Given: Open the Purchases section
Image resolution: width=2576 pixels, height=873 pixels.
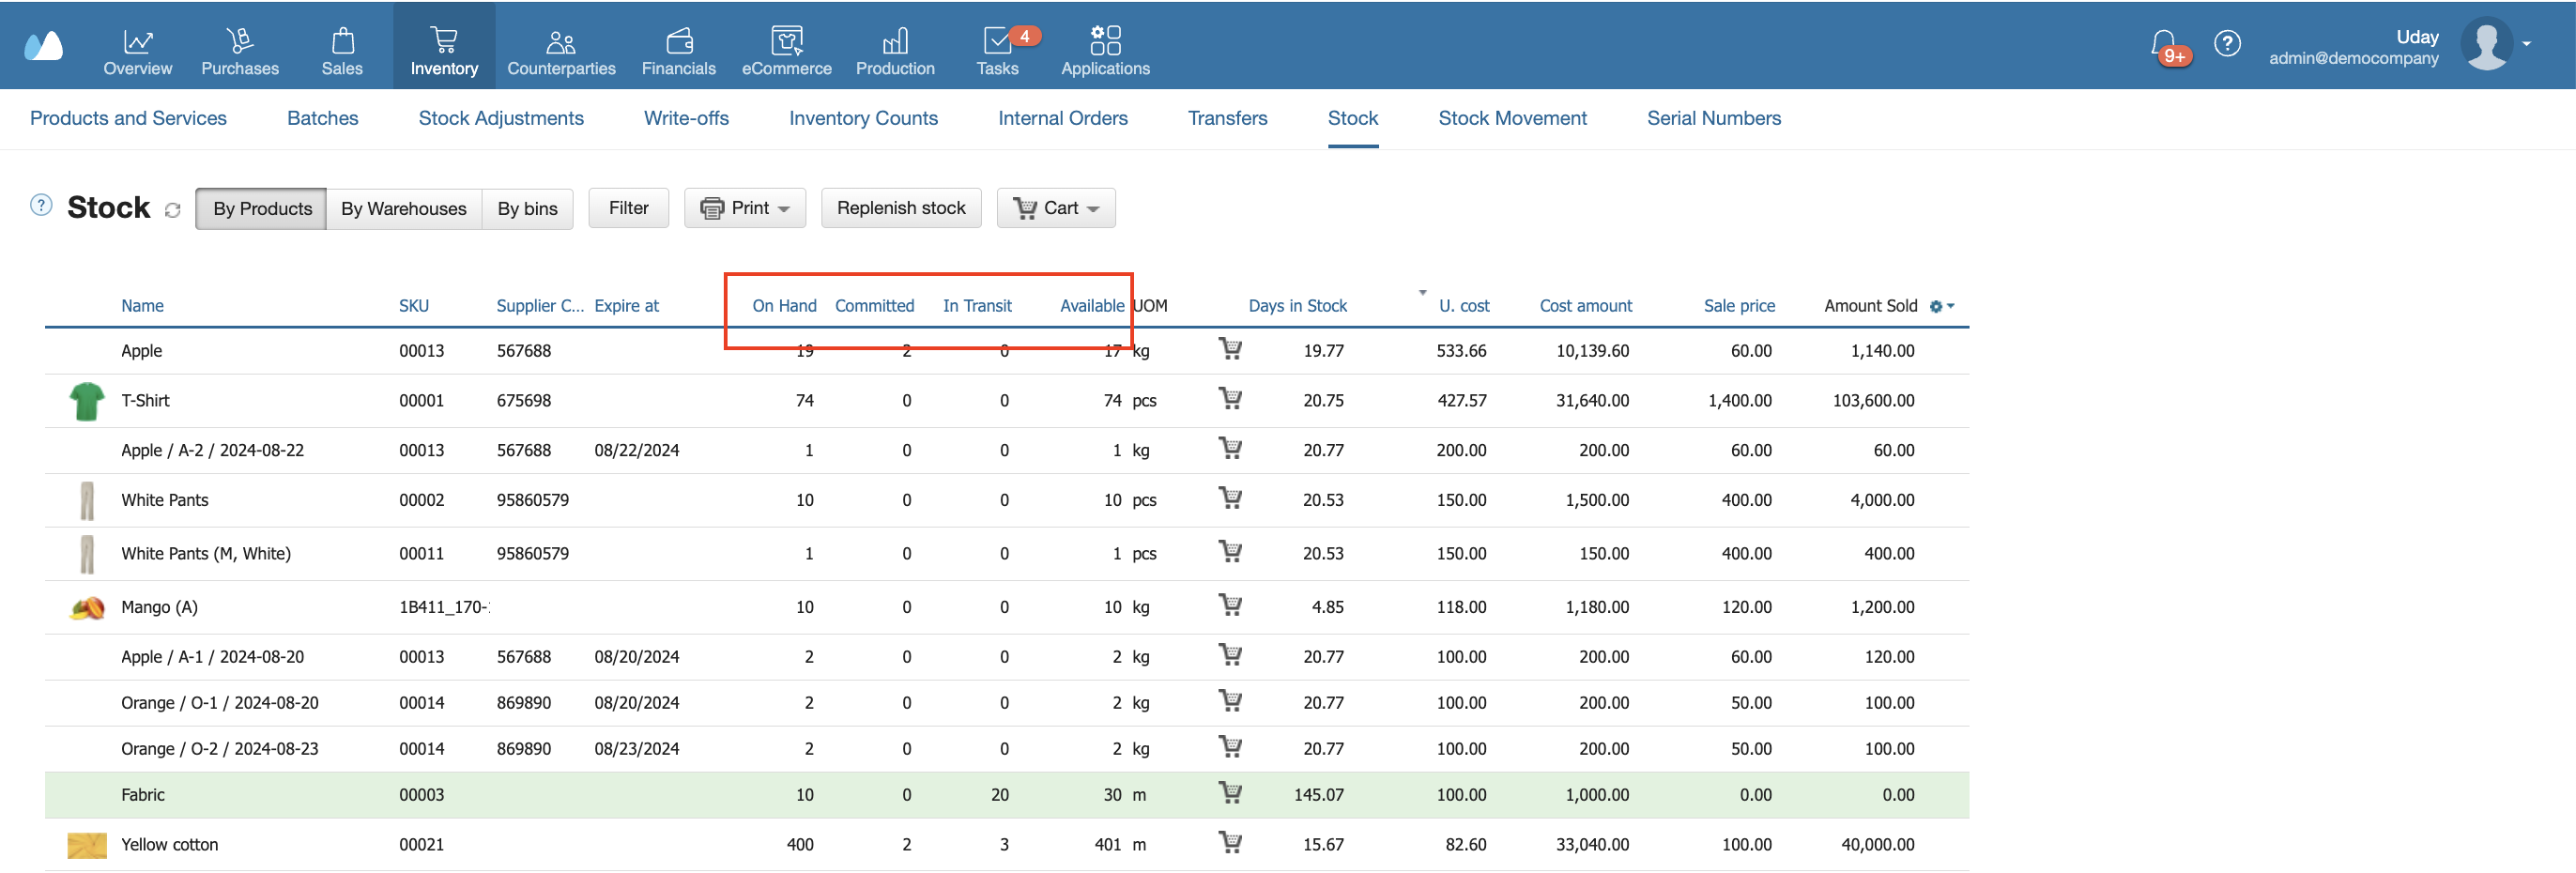Looking at the screenshot, I should point(240,51).
